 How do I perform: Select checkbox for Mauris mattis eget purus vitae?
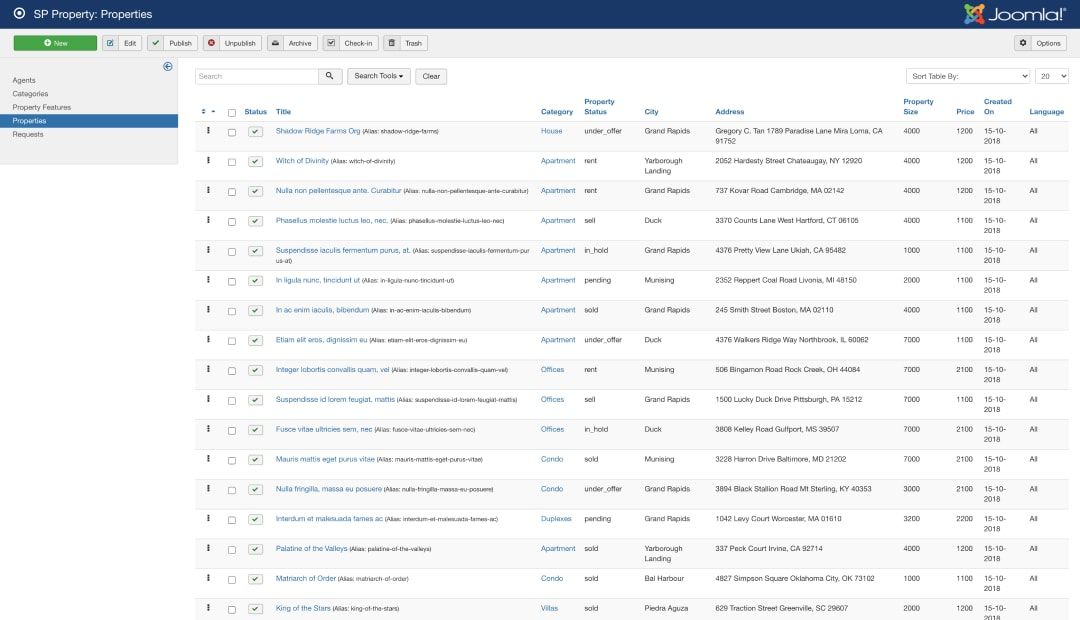click(x=232, y=460)
